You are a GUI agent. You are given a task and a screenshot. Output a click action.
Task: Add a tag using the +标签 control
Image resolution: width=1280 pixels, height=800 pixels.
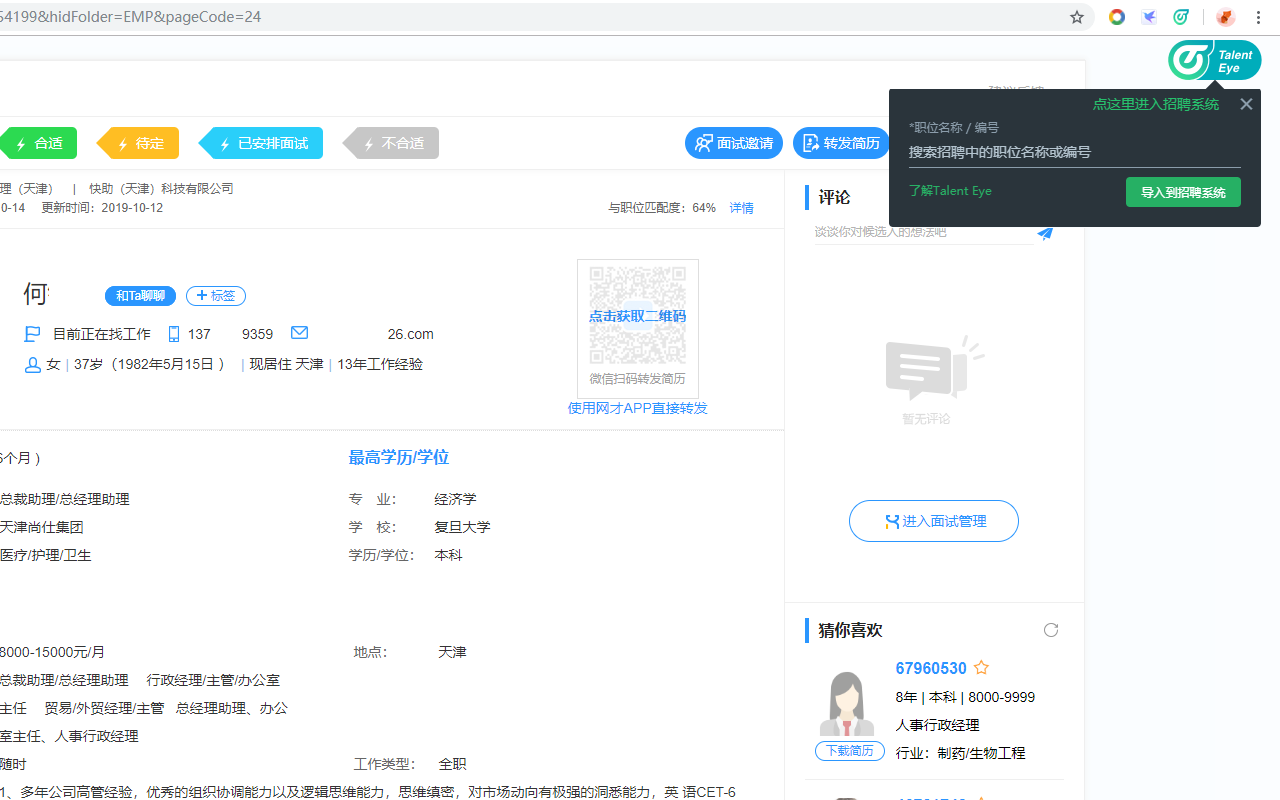215,295
